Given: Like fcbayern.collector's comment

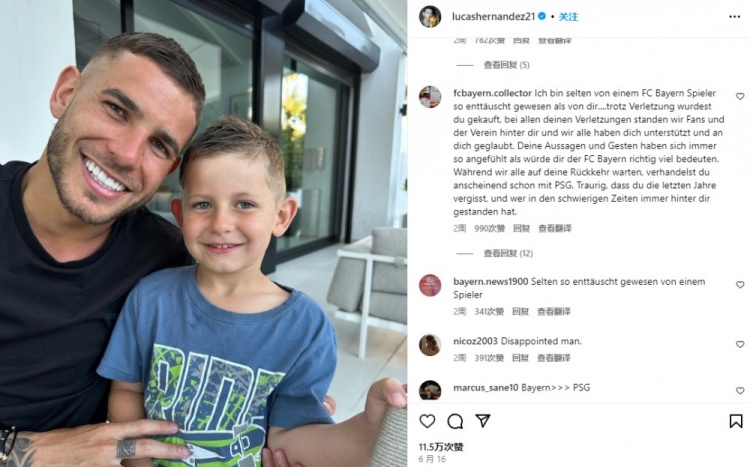Looking at the screenshot, I should point(740,96).
